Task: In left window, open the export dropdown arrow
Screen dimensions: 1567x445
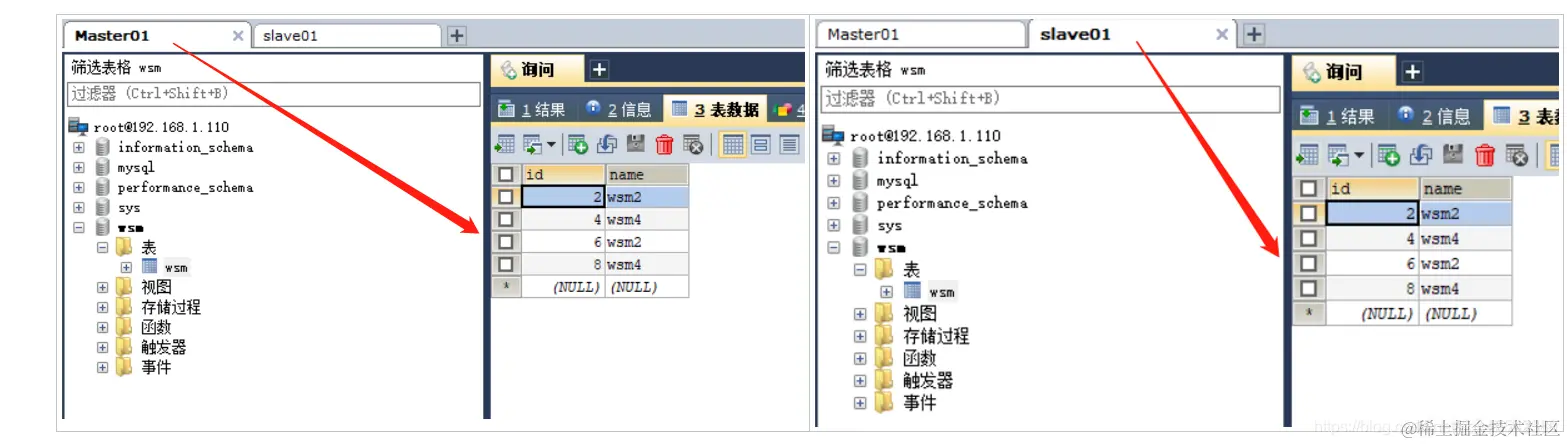Action: (x=551, y=145)
